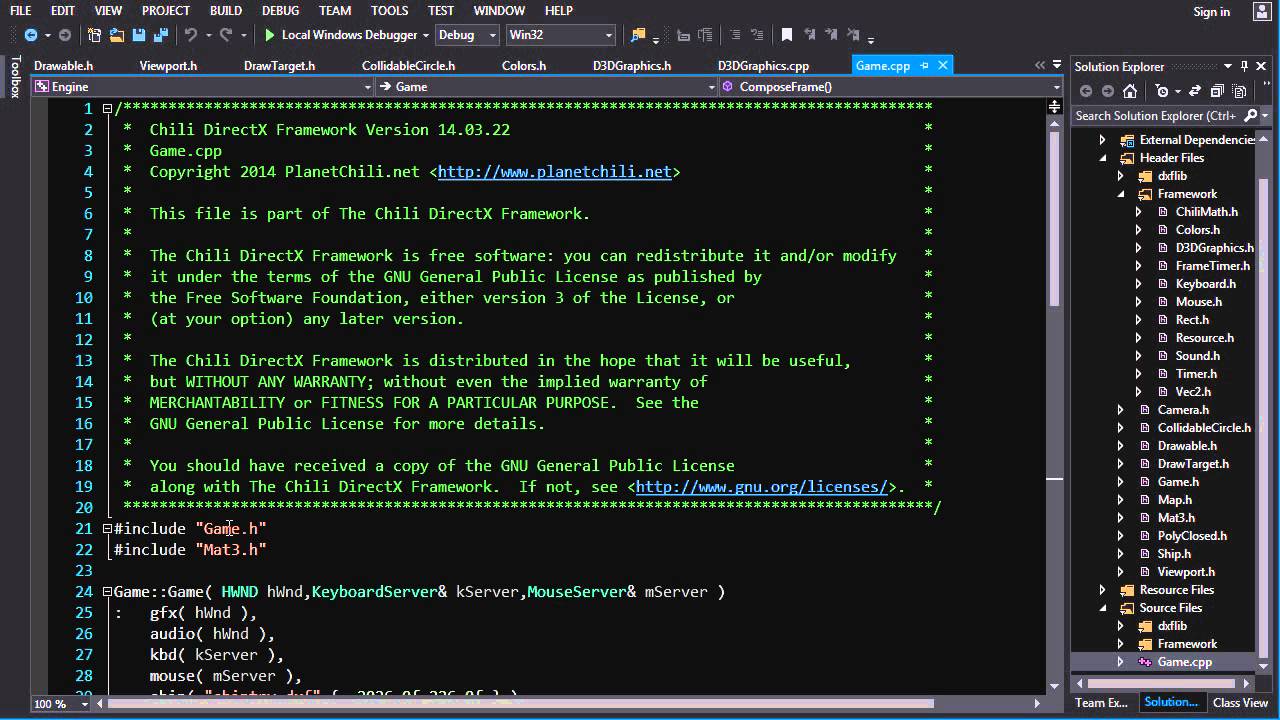The width and height of the screenshot is (1280, 720).
Task: Start debugging with the green play icon
Action: coord(269,35)
